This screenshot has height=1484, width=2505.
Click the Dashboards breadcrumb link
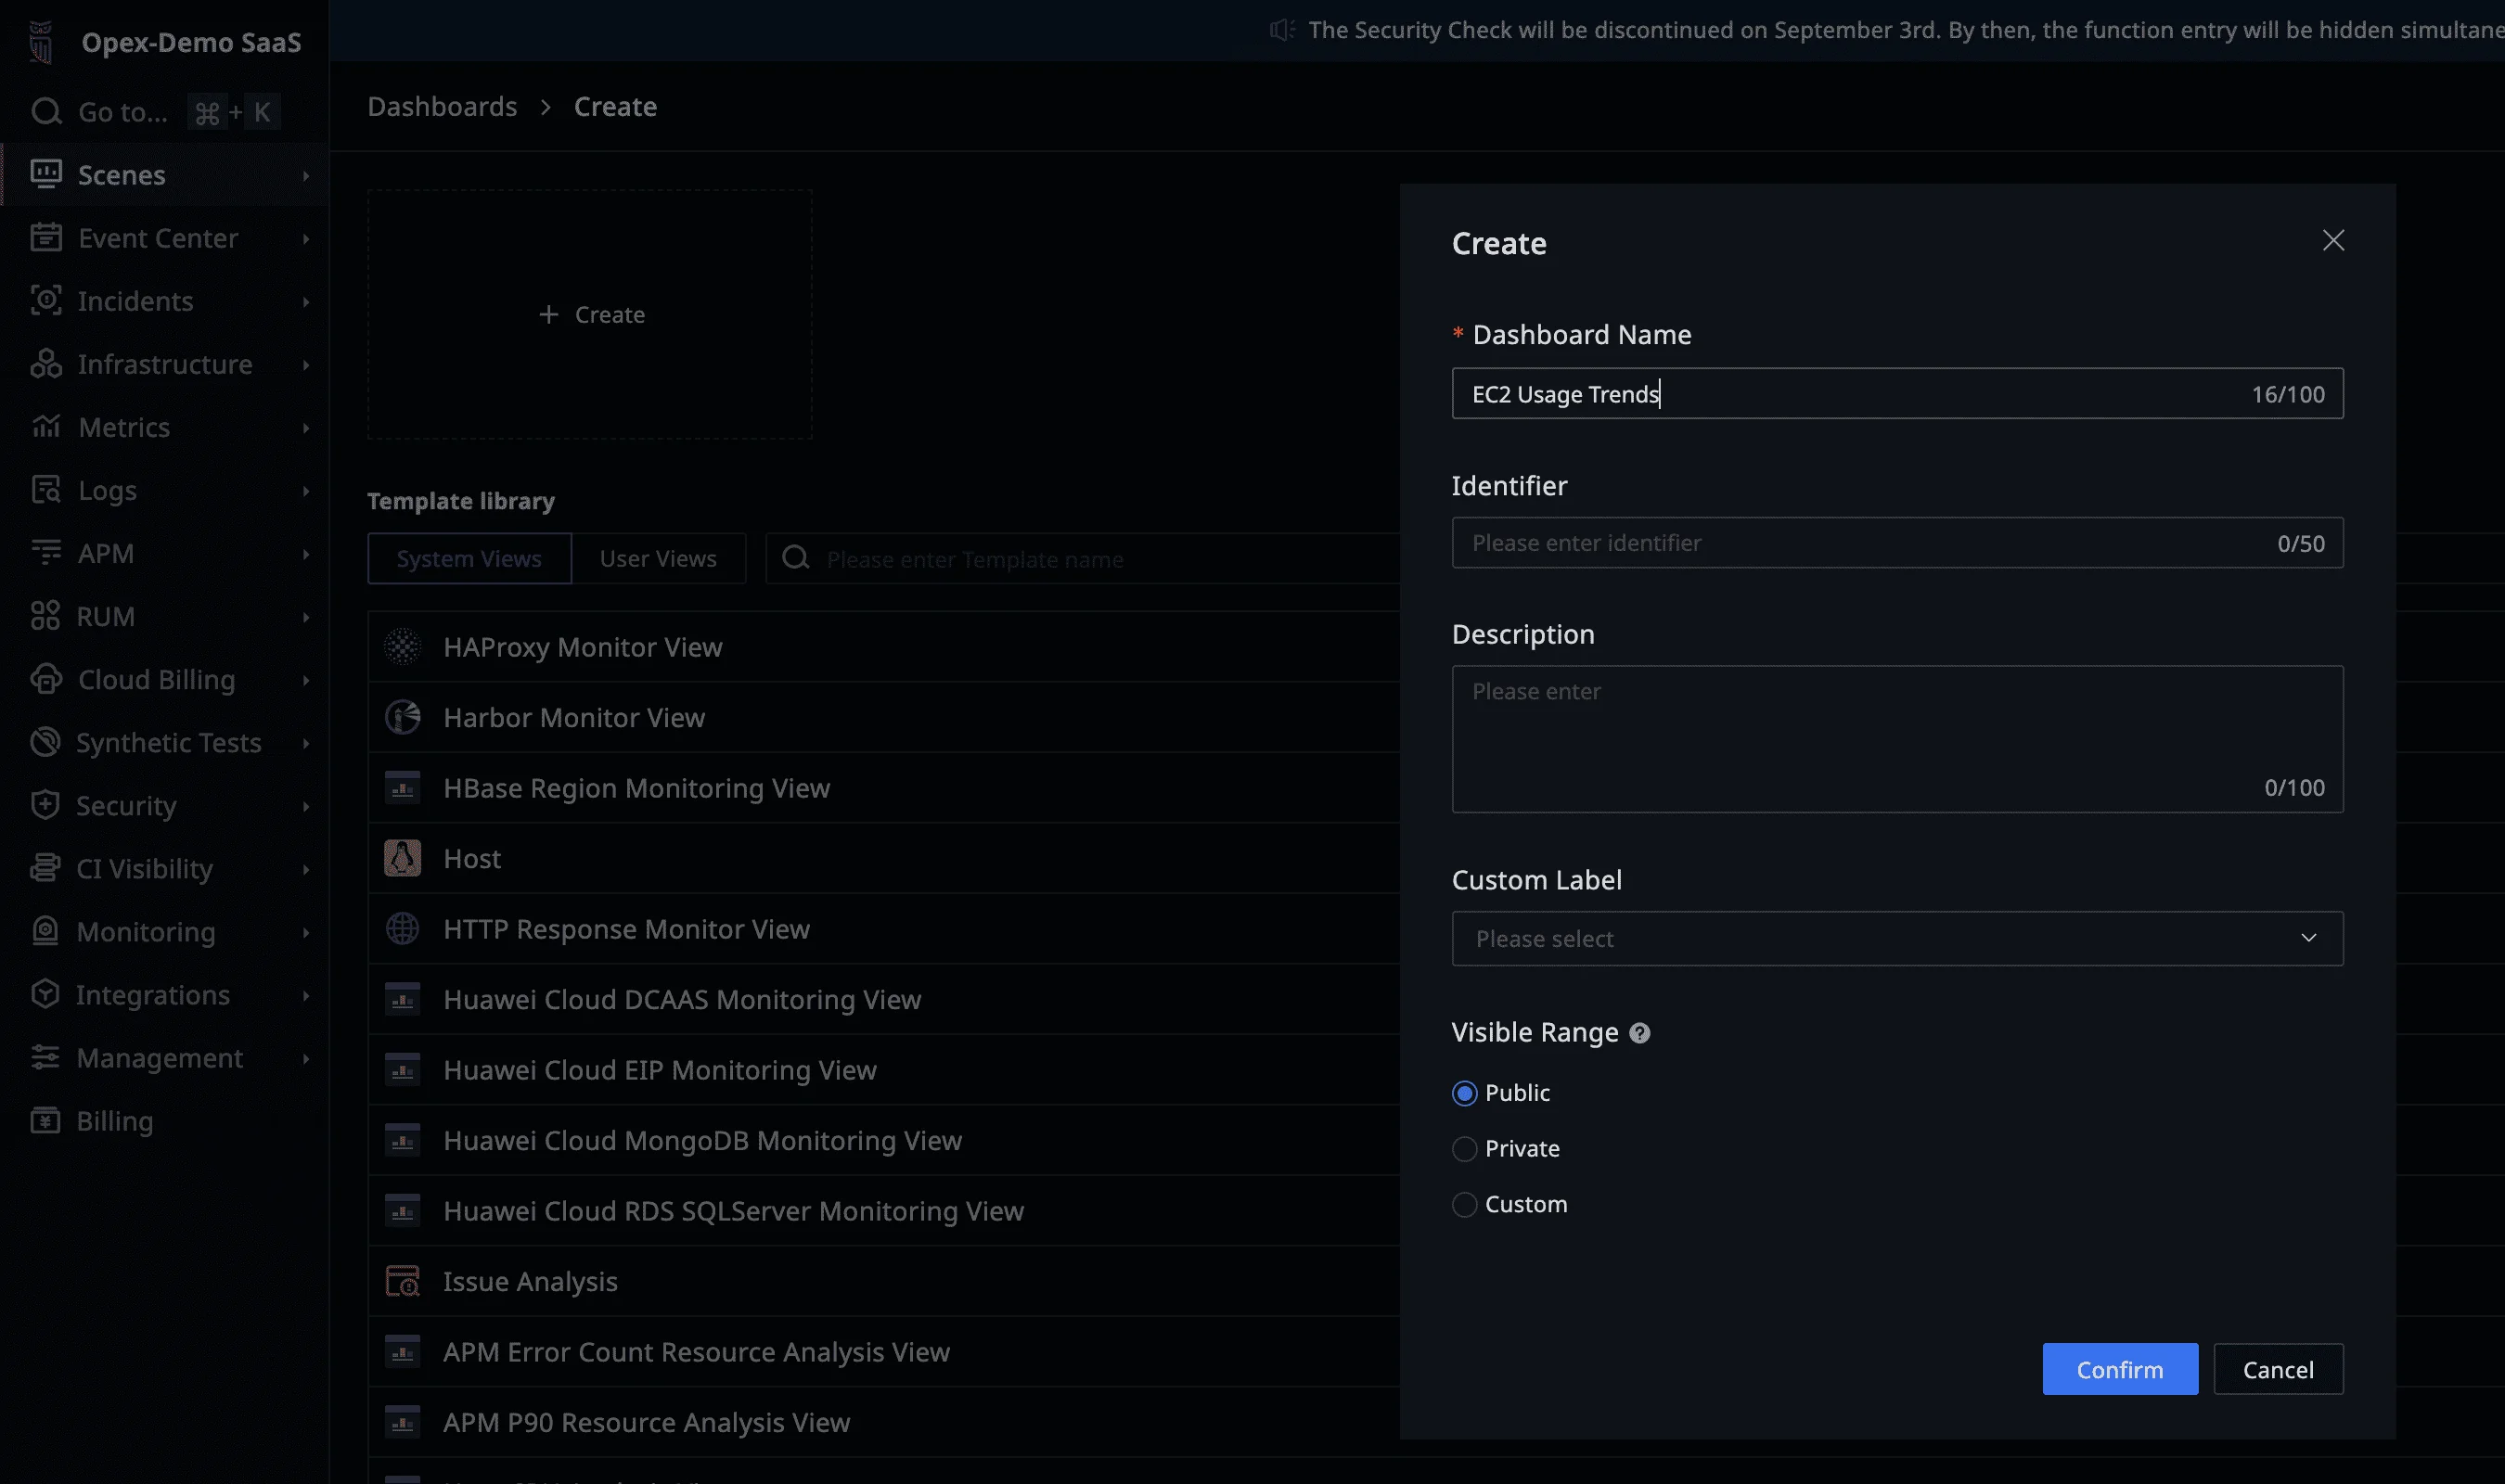point(442,107)
